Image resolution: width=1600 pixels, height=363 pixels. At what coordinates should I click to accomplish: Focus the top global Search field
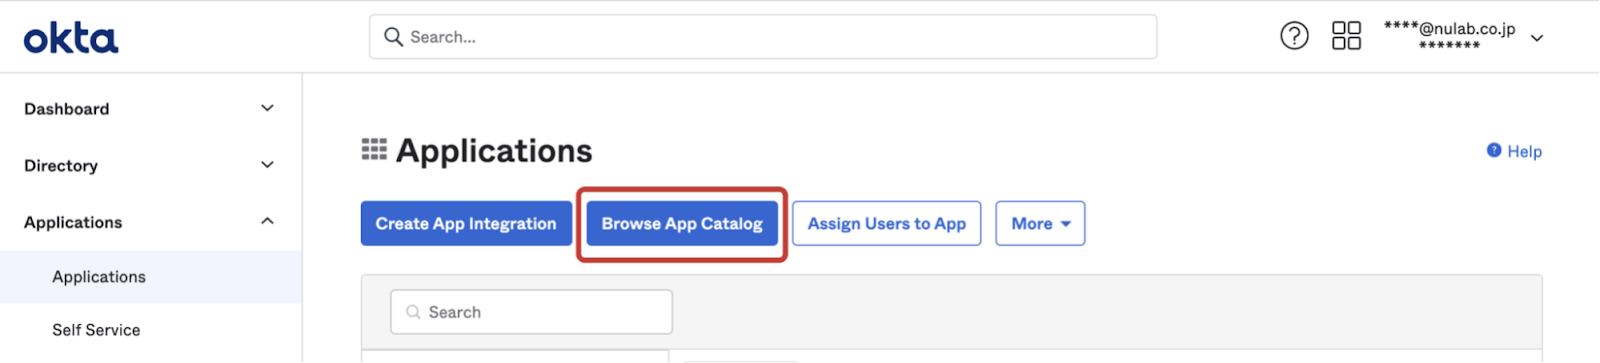coord(763,37)
